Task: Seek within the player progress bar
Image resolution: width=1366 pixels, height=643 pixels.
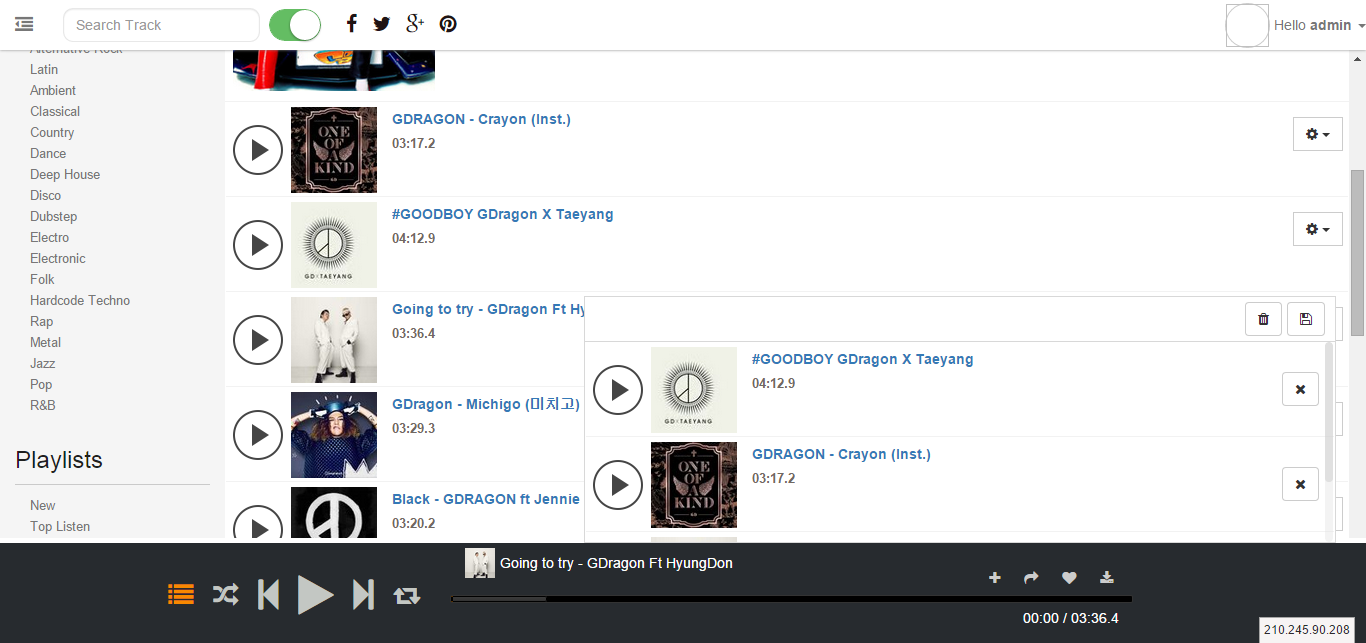Action: (x=791, y=599)
